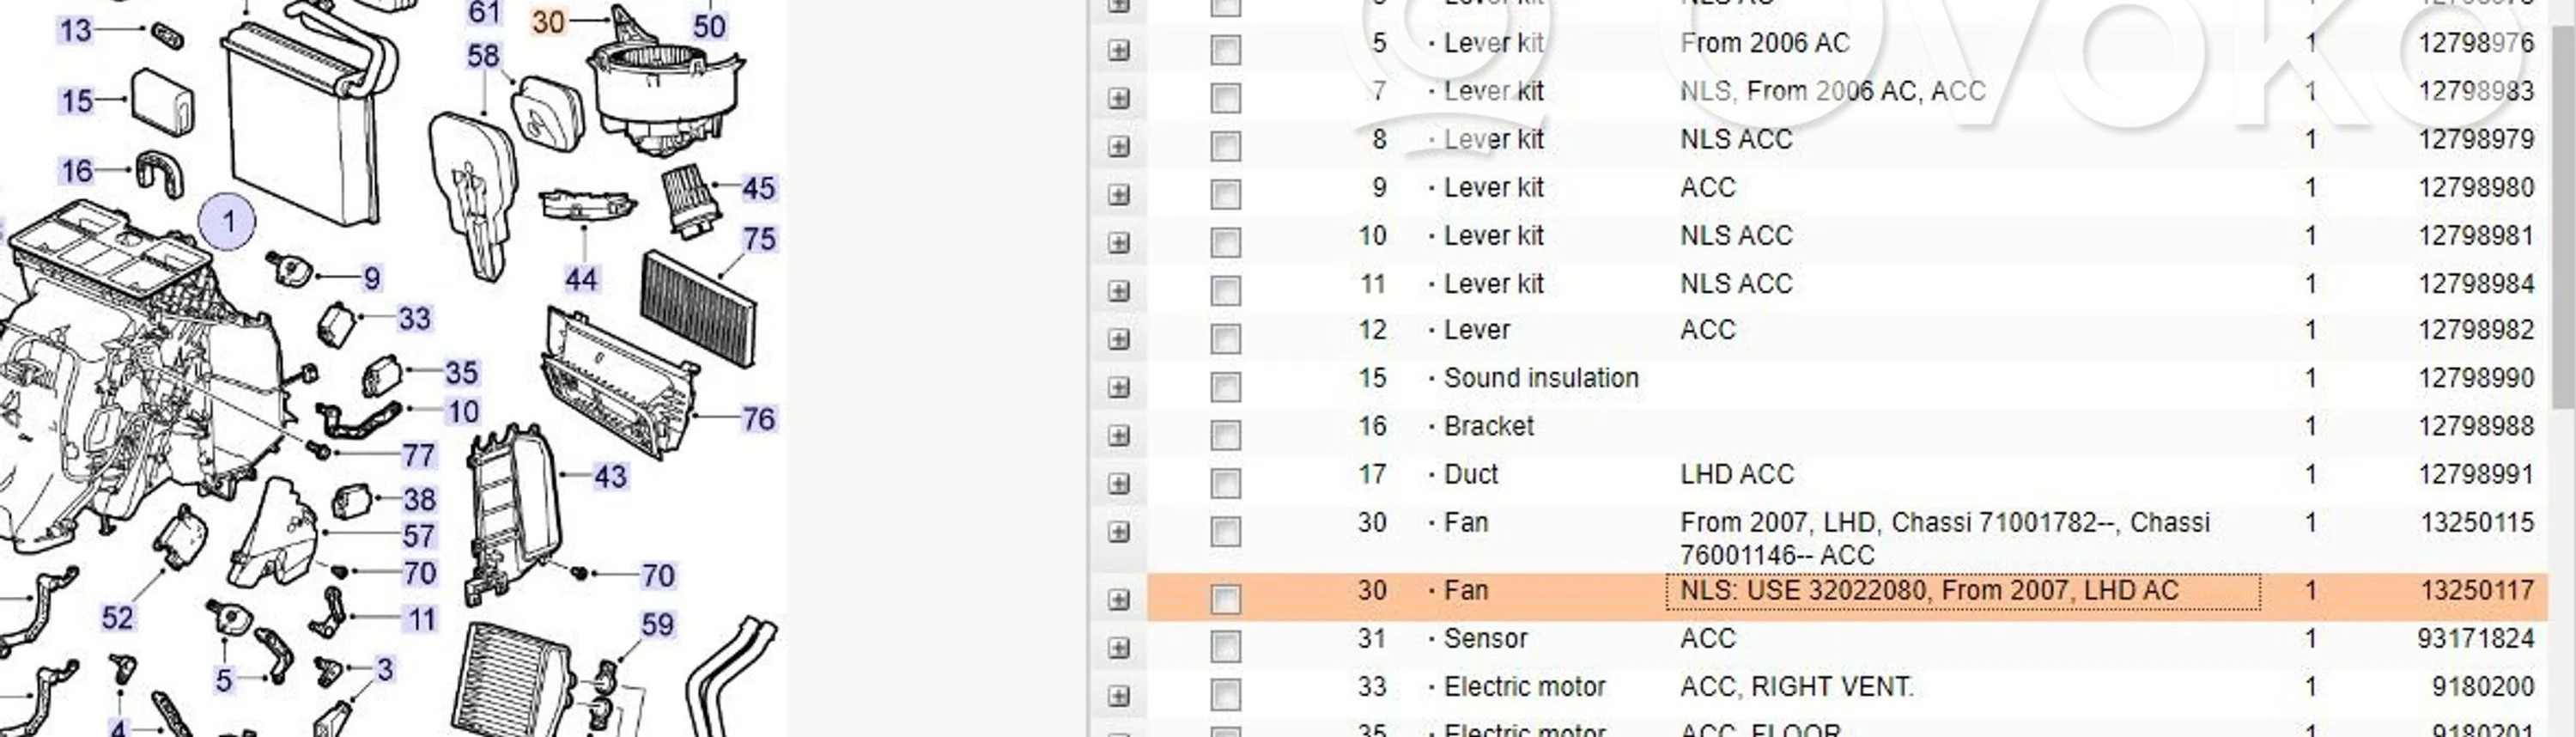Screen dimensions: 2576x737
Task: Select callout 58 in the parts diagram
Action: pos(483,56)
